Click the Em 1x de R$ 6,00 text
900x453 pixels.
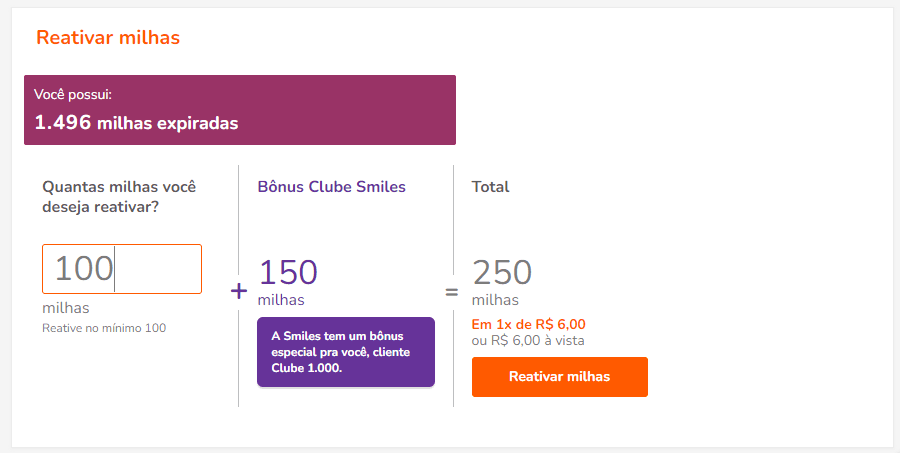coord(528,324)
